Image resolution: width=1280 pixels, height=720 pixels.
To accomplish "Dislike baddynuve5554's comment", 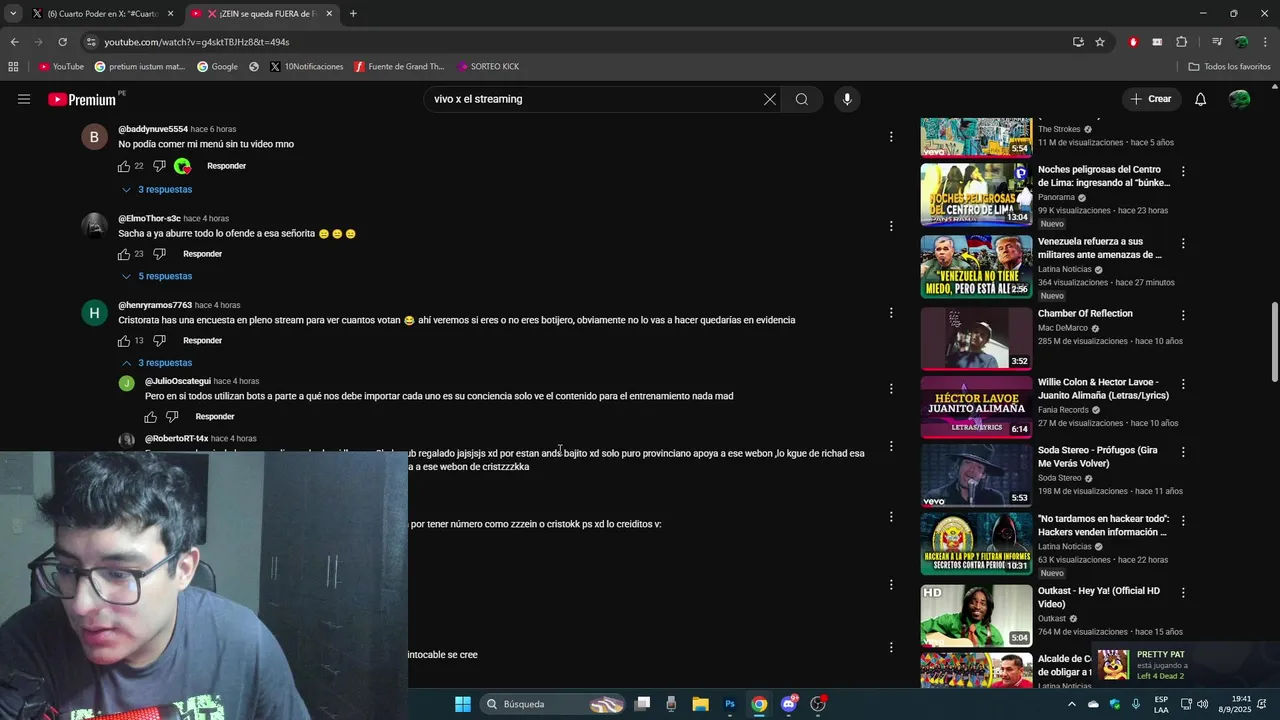I will point(159,166).
